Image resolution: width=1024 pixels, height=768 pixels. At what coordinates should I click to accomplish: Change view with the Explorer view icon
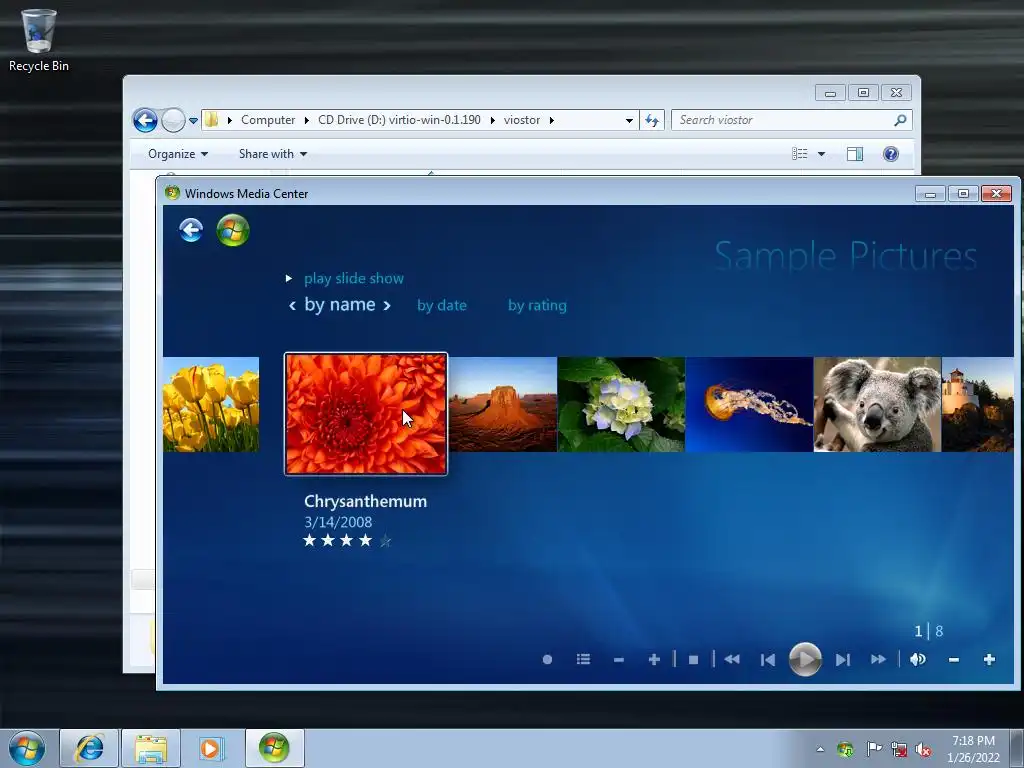coord(800,154)
